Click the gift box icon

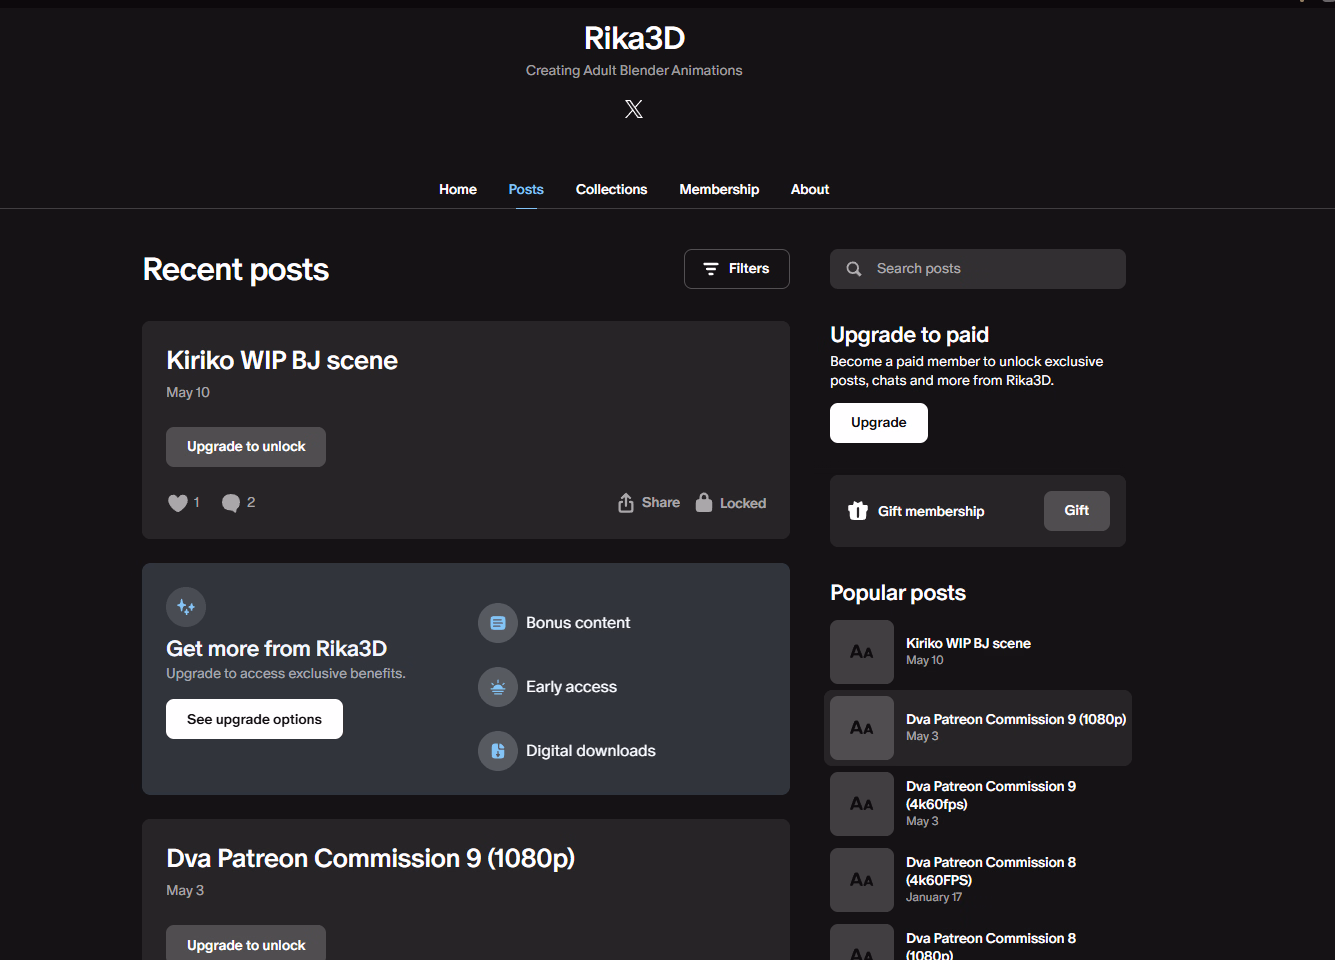[858, 511]
